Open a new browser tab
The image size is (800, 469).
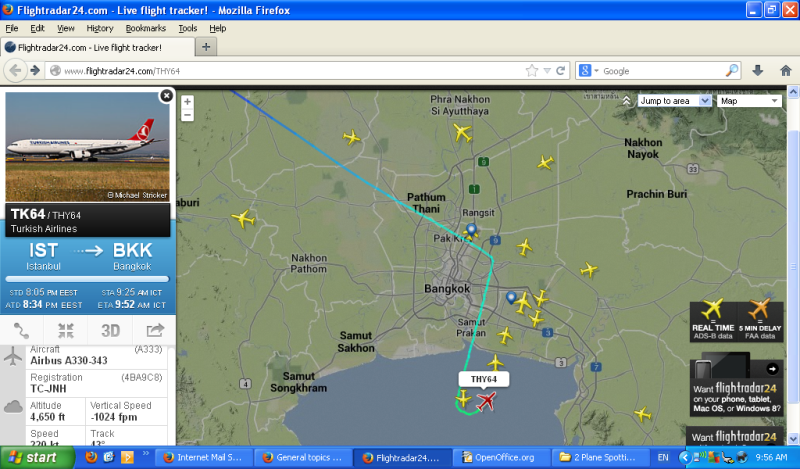click(x=207, y=47)
